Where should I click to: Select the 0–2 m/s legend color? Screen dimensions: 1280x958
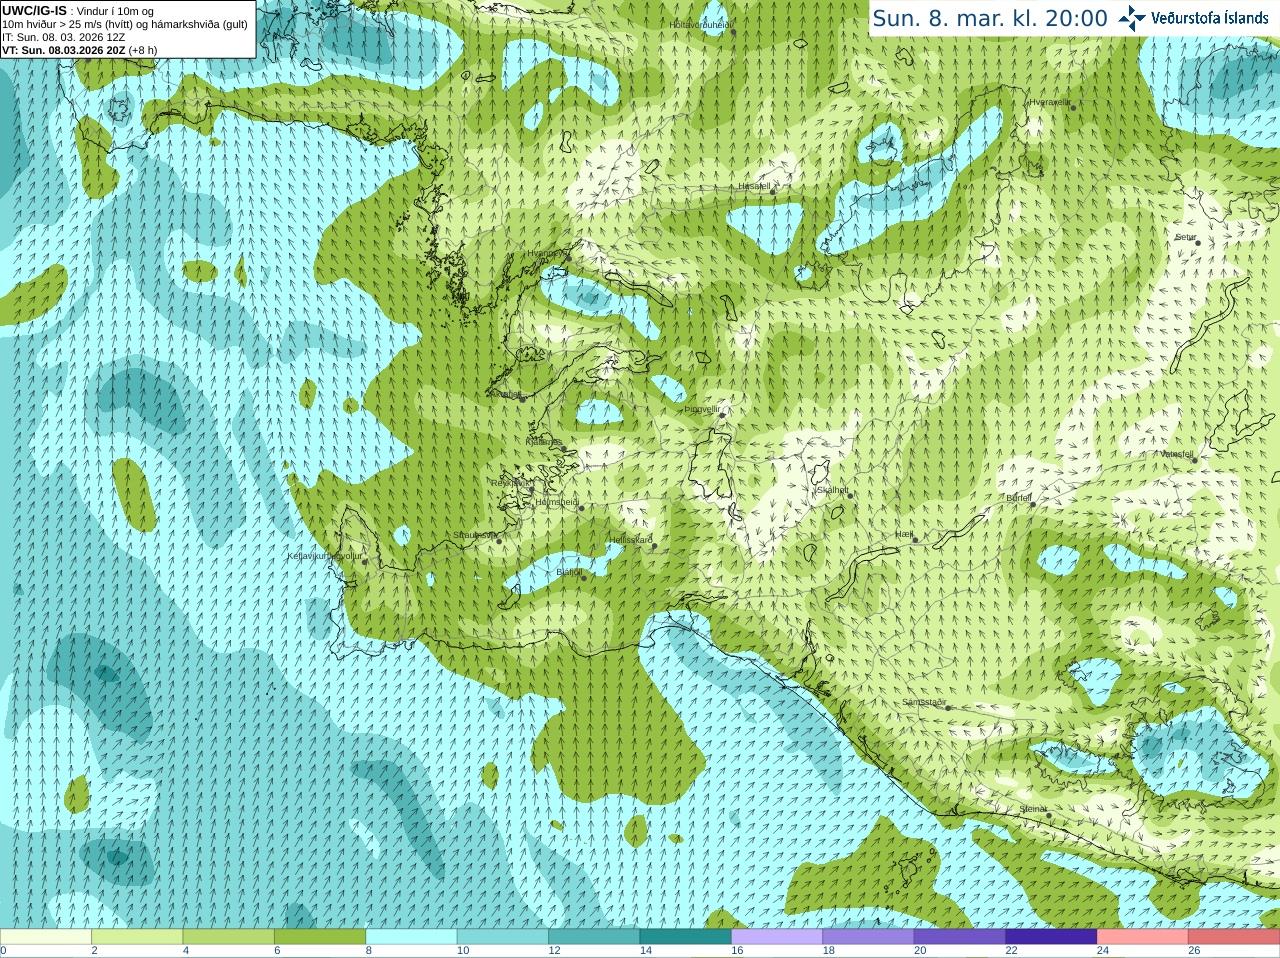click(x=45, y=936)
